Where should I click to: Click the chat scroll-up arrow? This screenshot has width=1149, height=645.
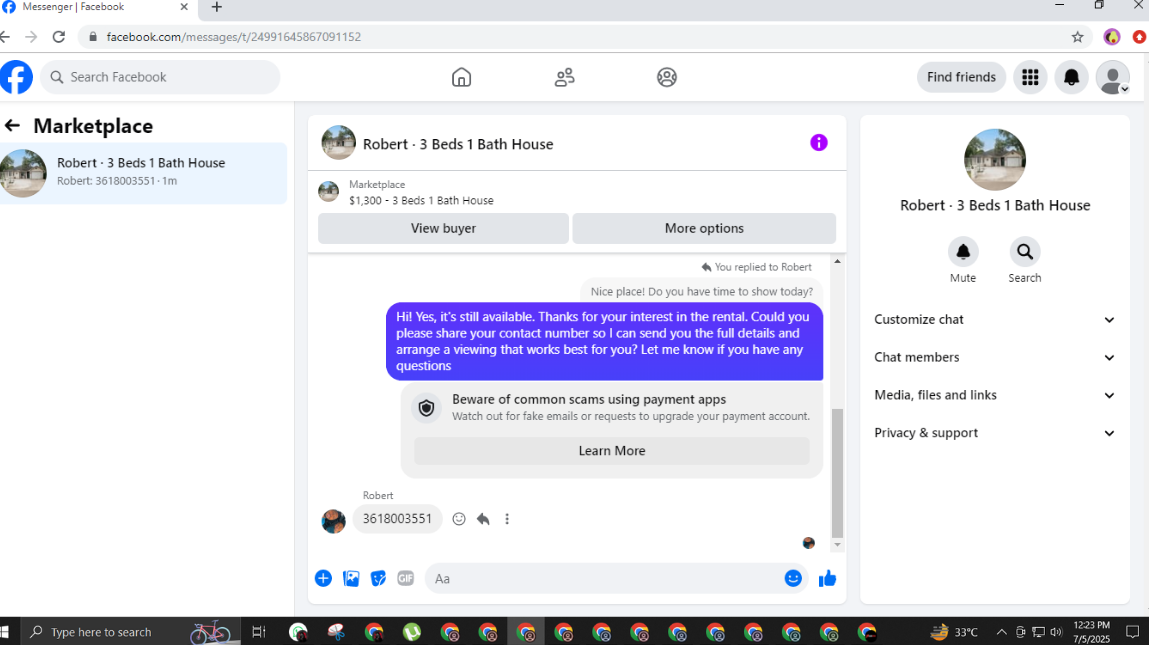click(x=837, y=261)
